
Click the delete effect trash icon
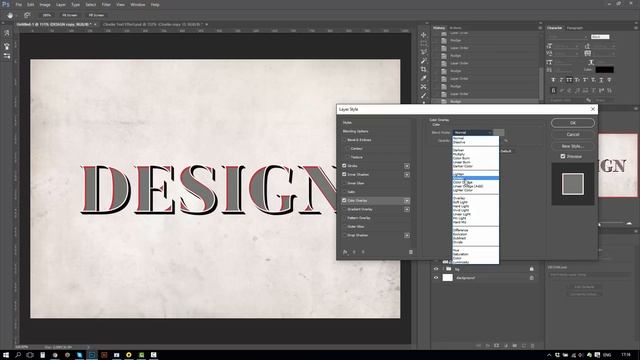411,252
